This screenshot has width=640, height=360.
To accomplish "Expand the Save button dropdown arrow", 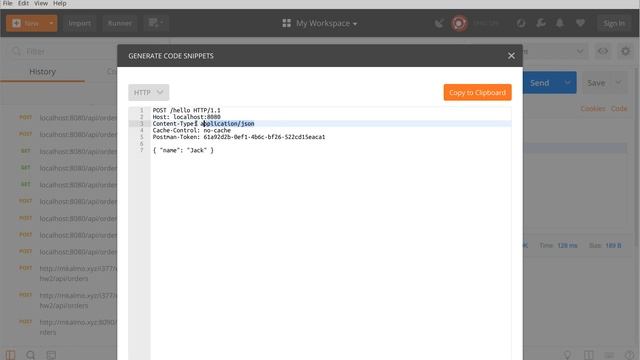I will pyautogui.click(x=618, y=83).
